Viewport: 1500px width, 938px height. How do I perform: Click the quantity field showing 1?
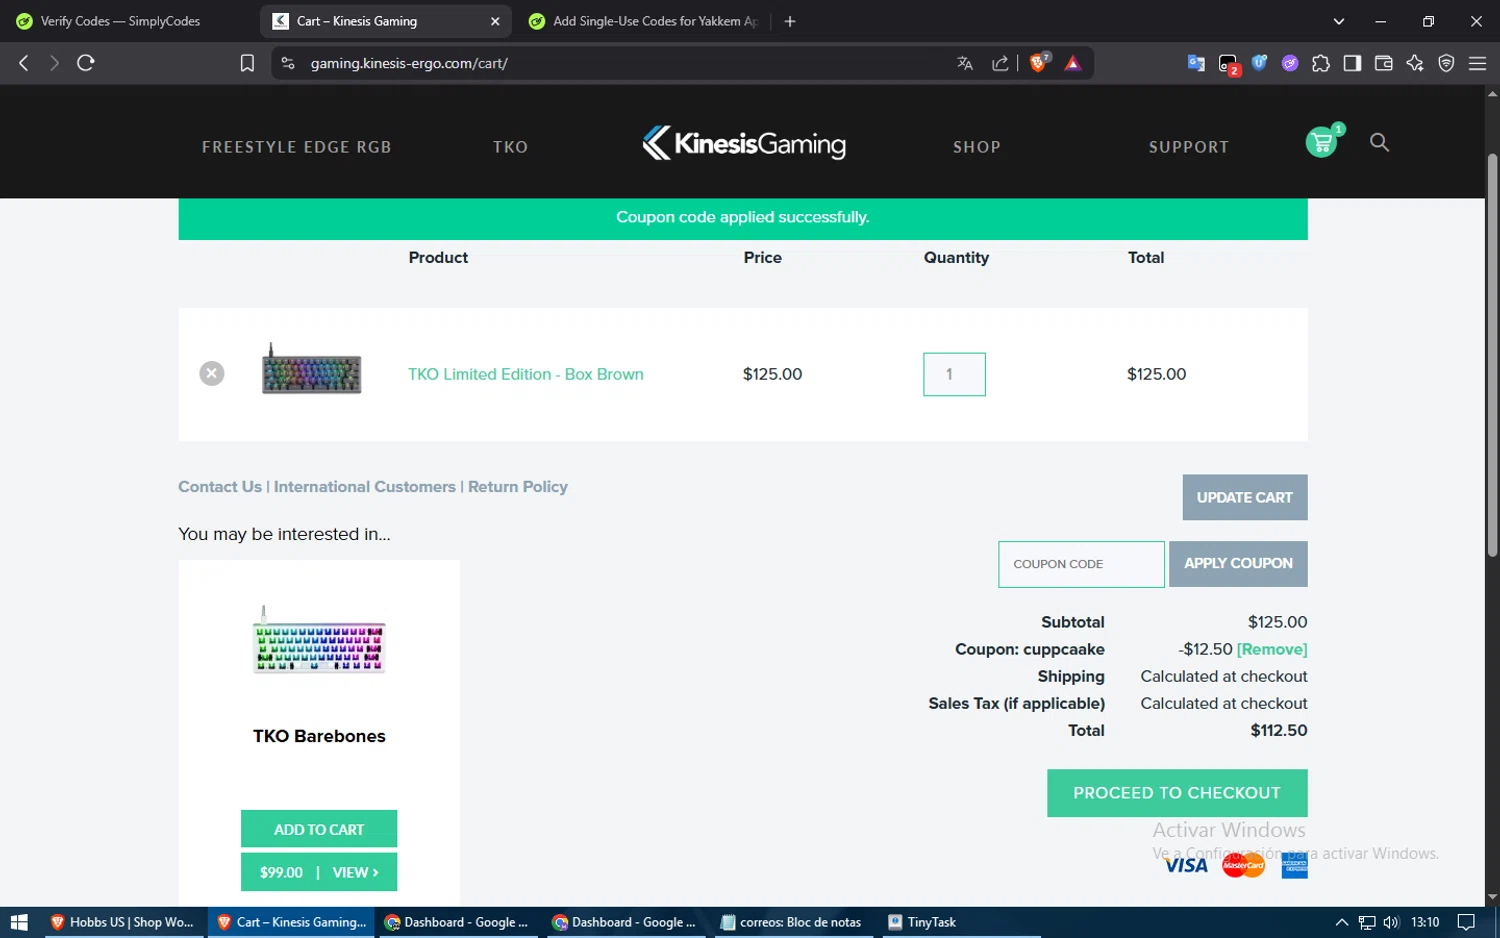point(954,374)
